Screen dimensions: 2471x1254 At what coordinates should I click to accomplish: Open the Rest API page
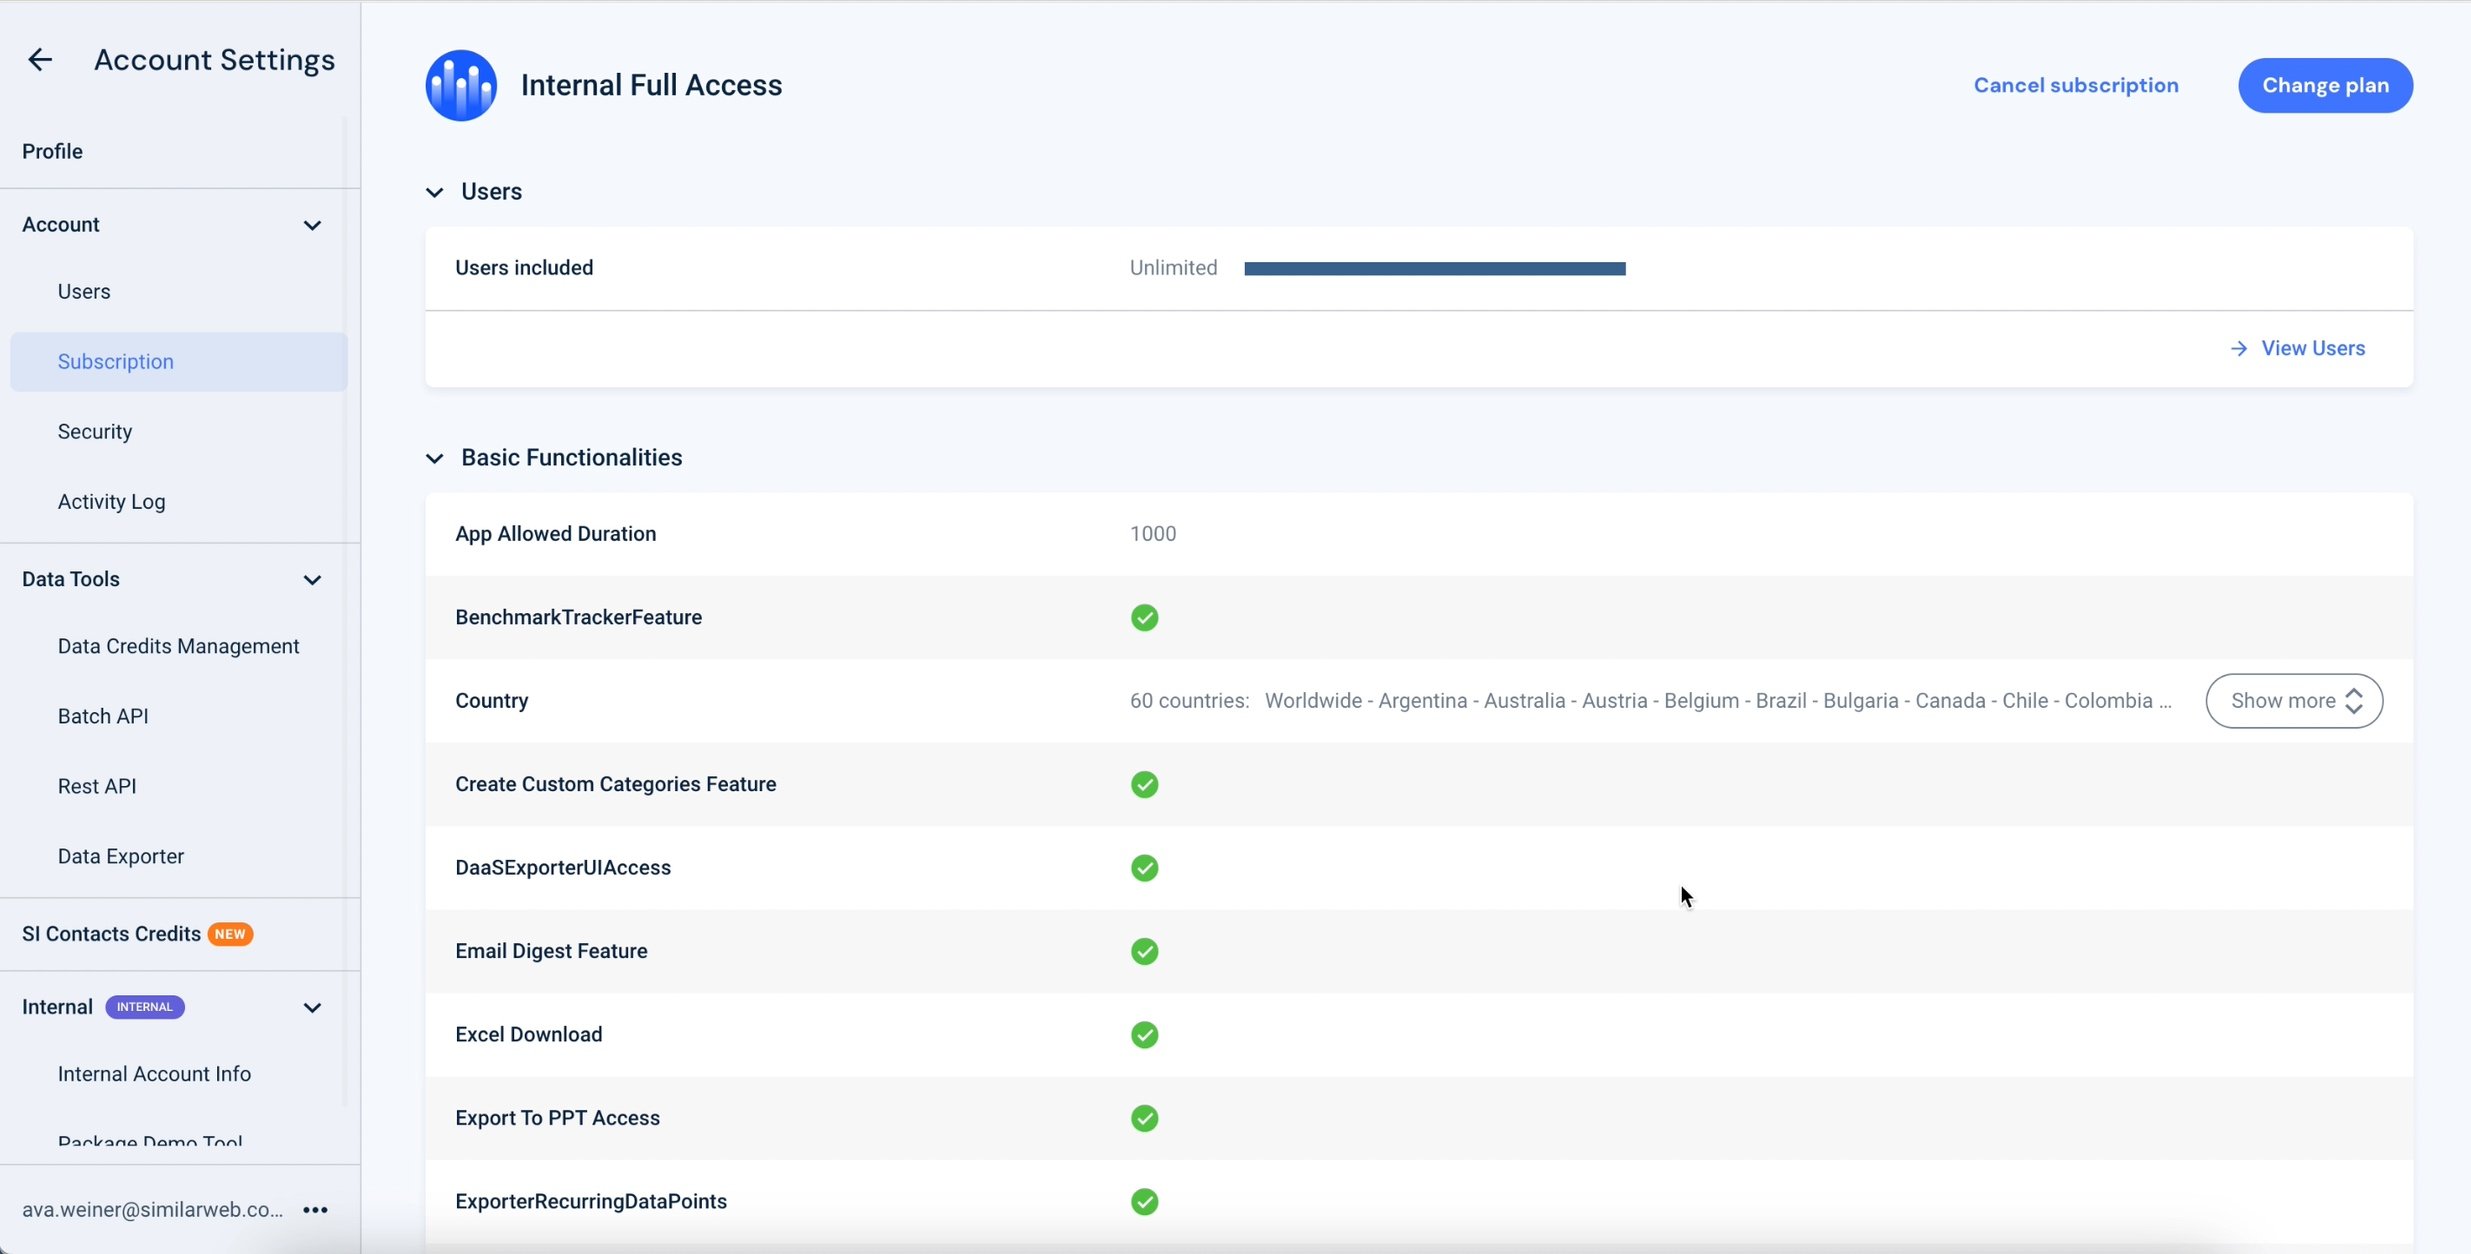[x=97, y=786]
